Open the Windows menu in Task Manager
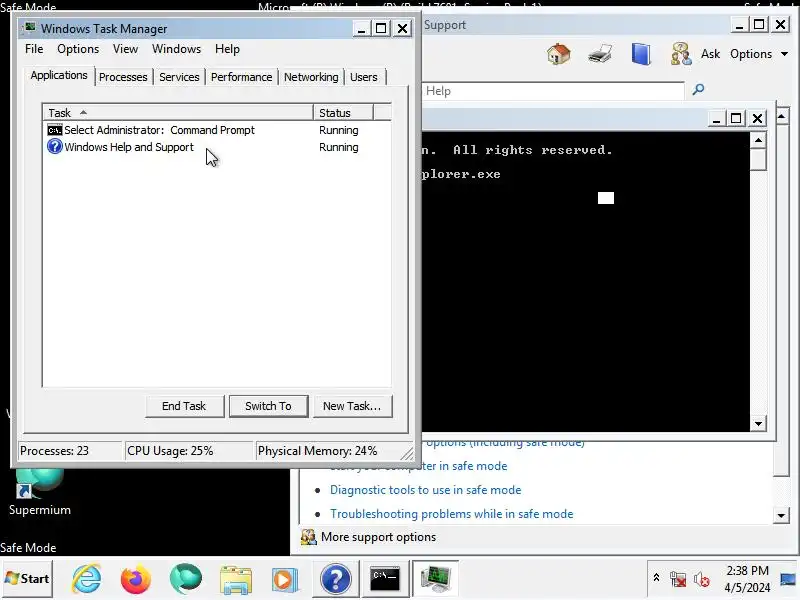The width and height of the screenshot is (800, 600). (177, 49)
